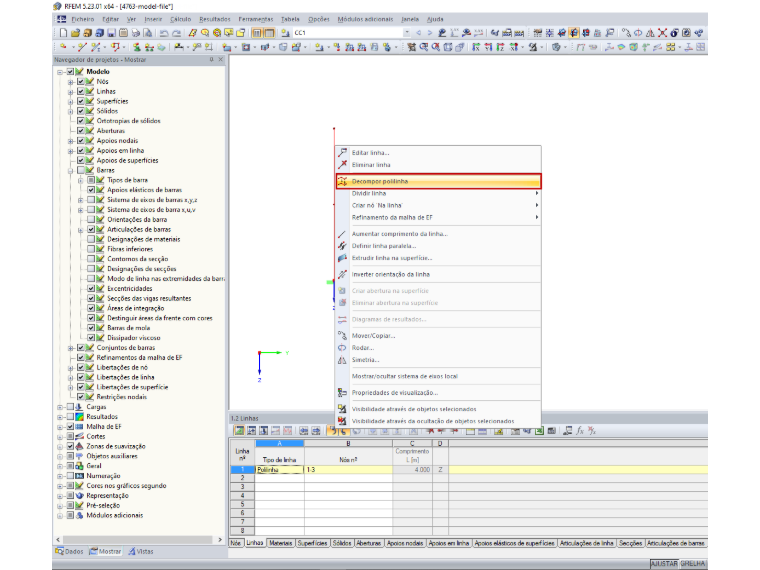
Task: Click the Rotate toolbar icon near top right
Action: click(x=638, y=33)
